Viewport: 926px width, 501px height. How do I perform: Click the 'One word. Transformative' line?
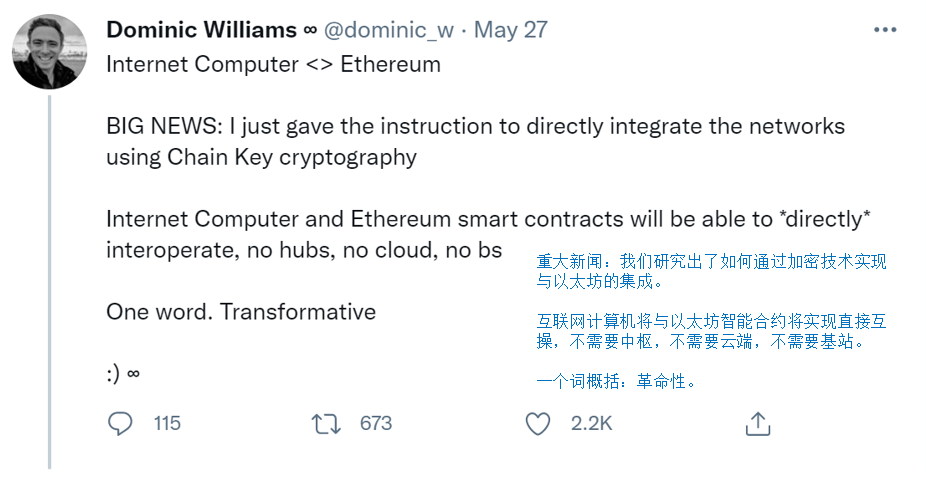241,311
